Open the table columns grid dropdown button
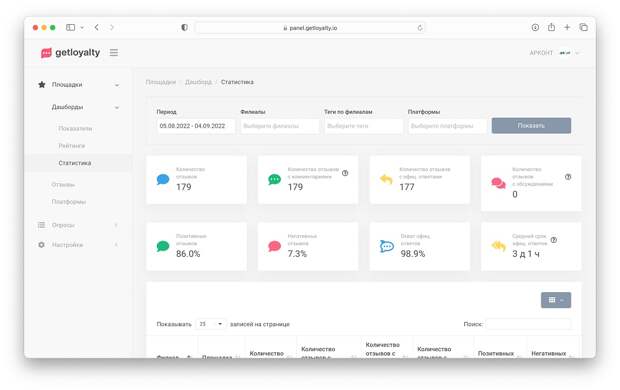Image resolution: width=620 pixels, height=390 pixels. tap(556, 300)
